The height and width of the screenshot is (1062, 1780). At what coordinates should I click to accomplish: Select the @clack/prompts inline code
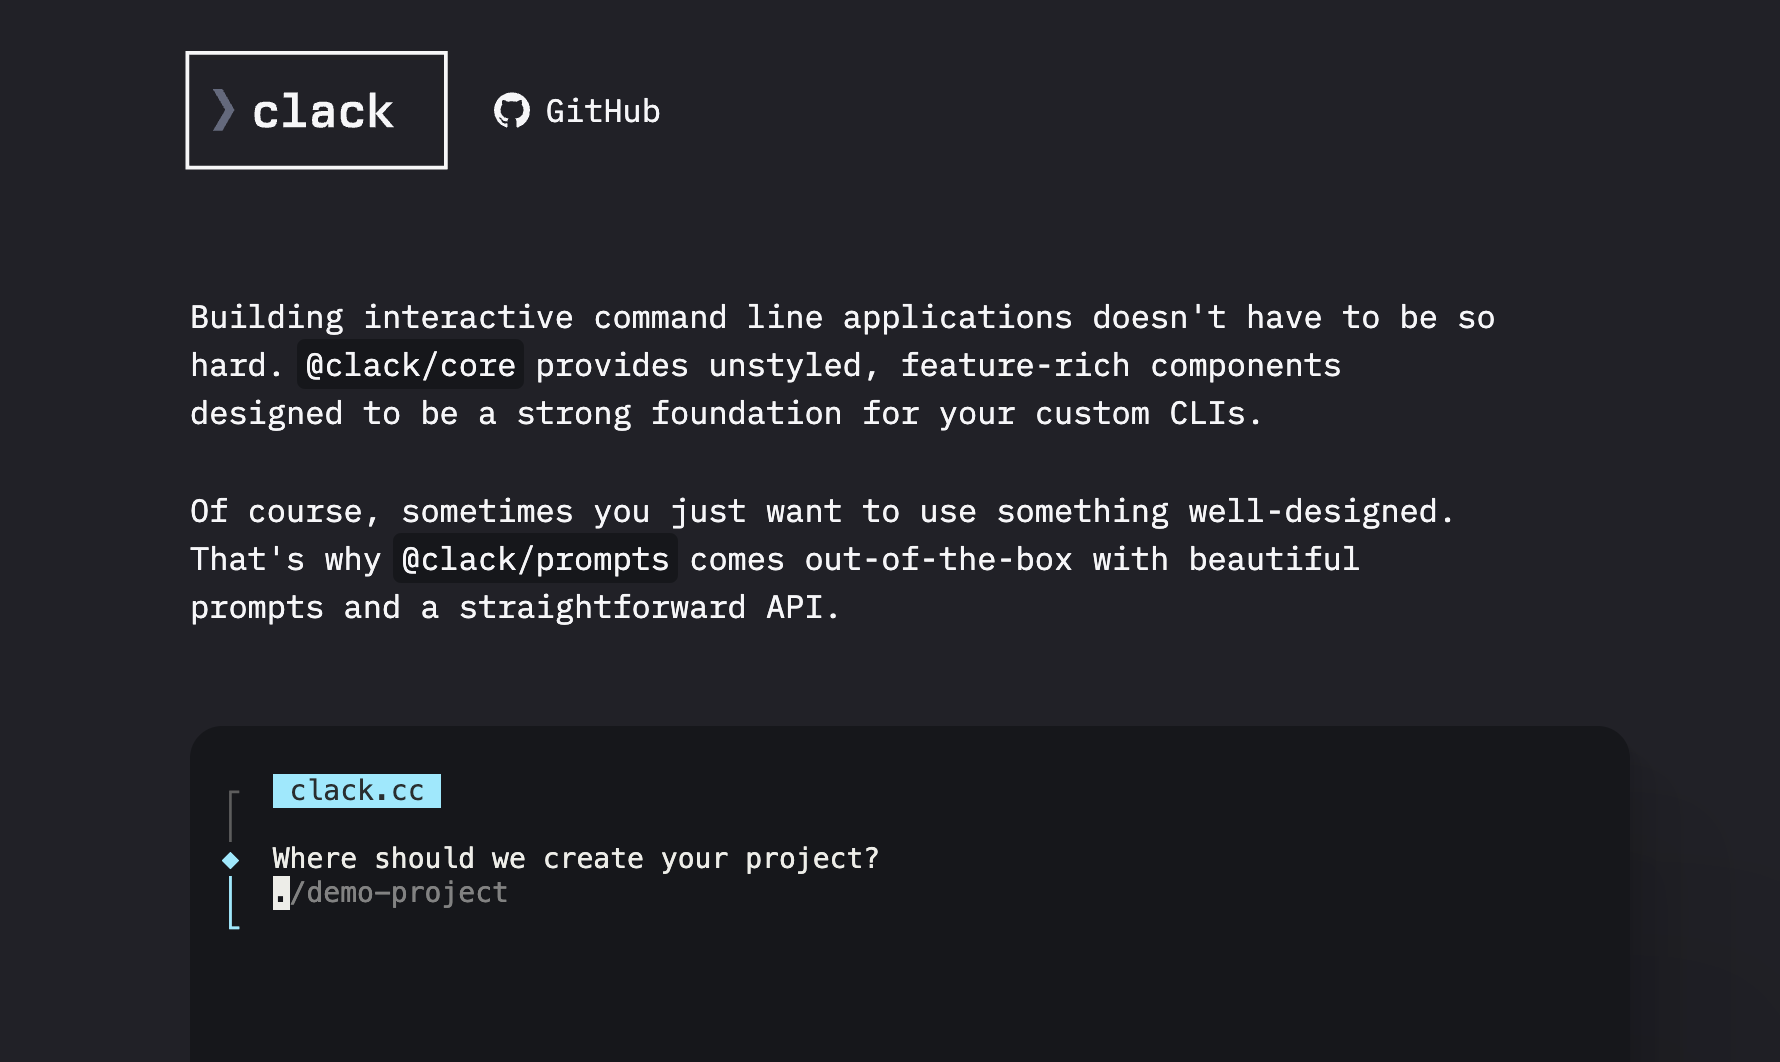(535, 559)
